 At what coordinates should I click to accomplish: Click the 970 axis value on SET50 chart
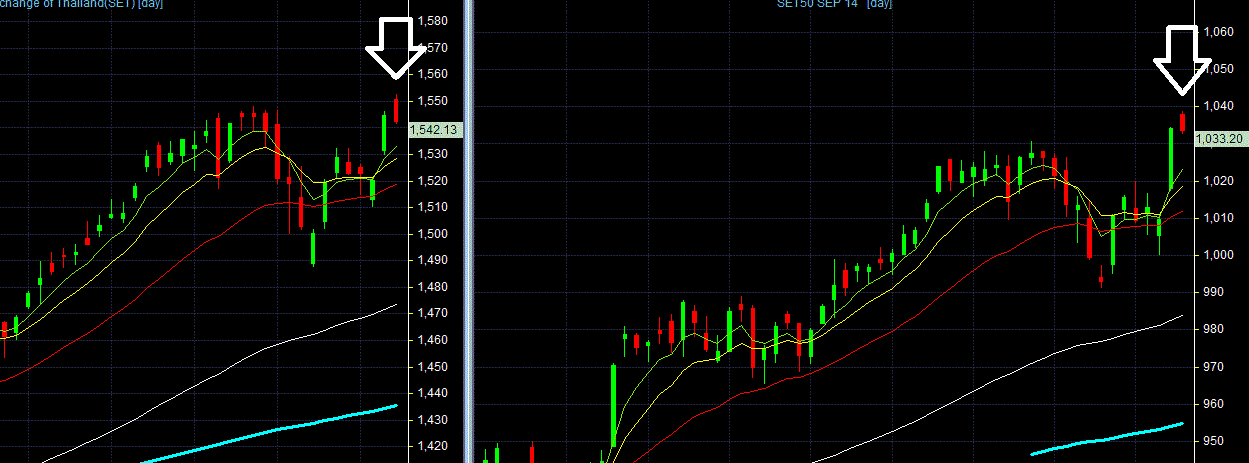(1213, 367)
